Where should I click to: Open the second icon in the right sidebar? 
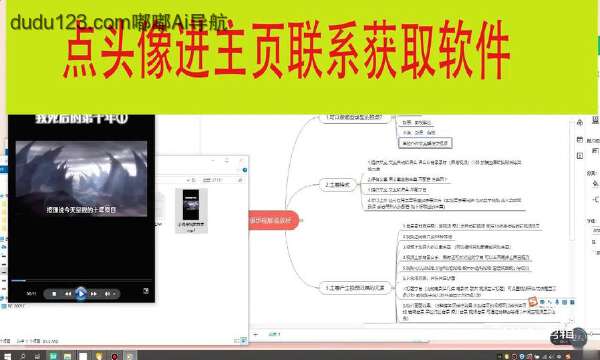(580, 140)
